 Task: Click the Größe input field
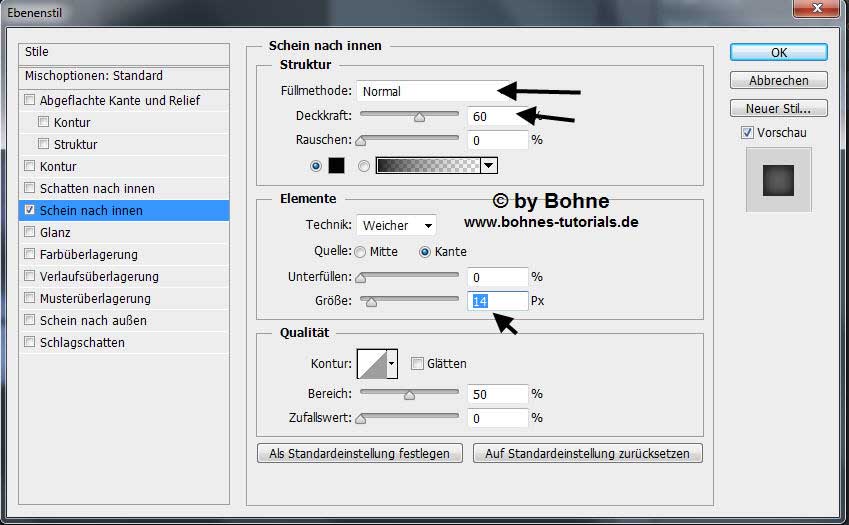497,301
